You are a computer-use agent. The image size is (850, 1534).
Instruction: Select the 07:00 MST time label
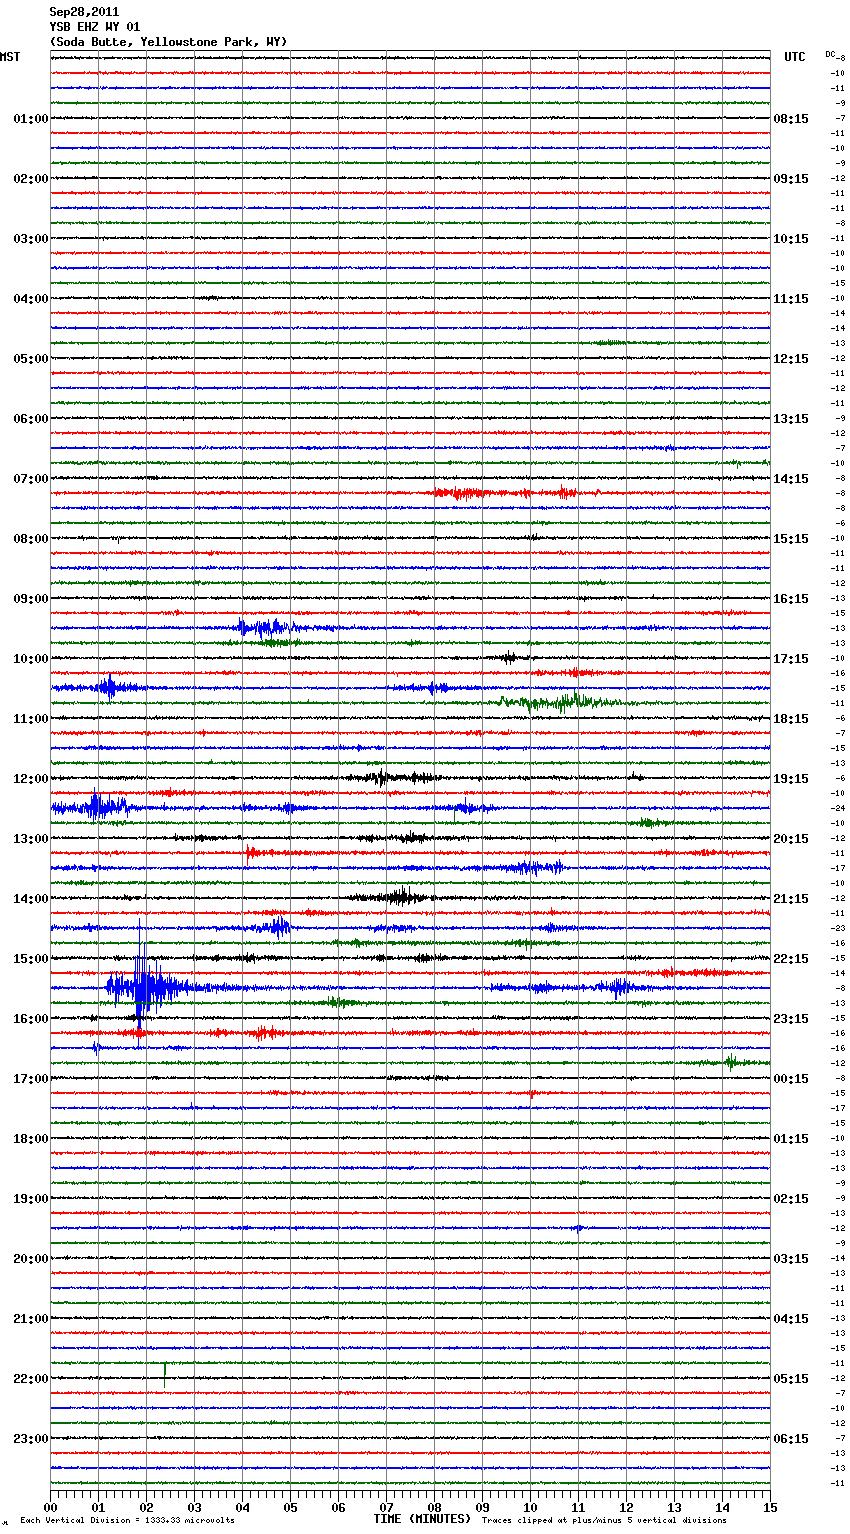[31, 479]
